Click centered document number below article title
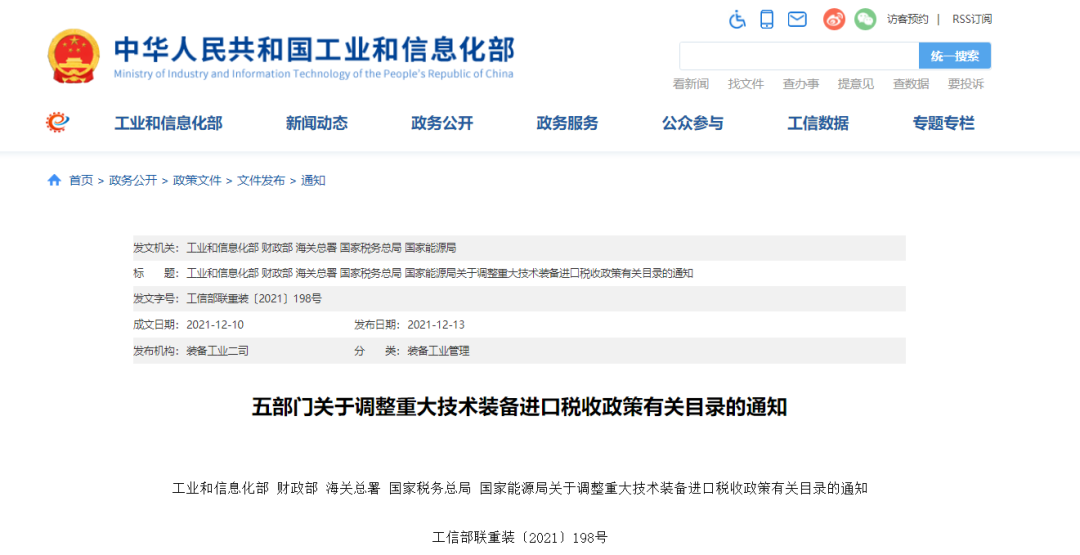This screenshot has height=555, width=1080. (519, 537)
